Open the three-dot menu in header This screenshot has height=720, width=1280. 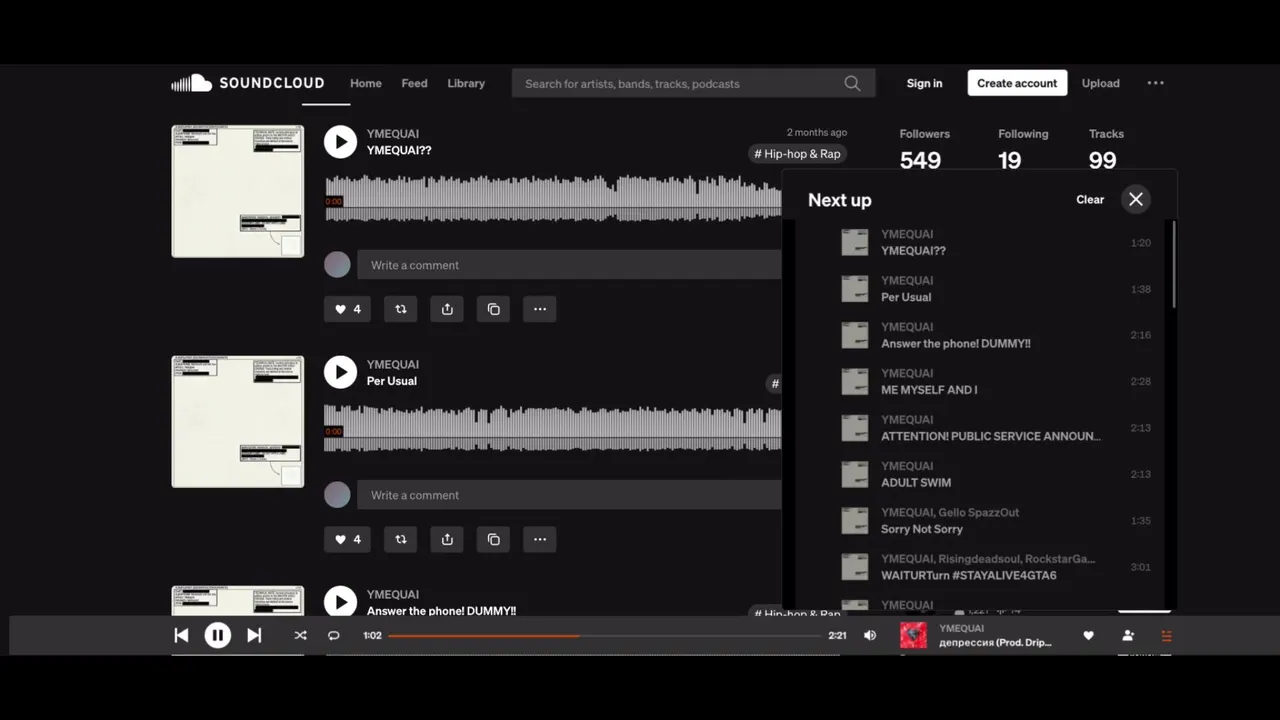pos(1155,83)
